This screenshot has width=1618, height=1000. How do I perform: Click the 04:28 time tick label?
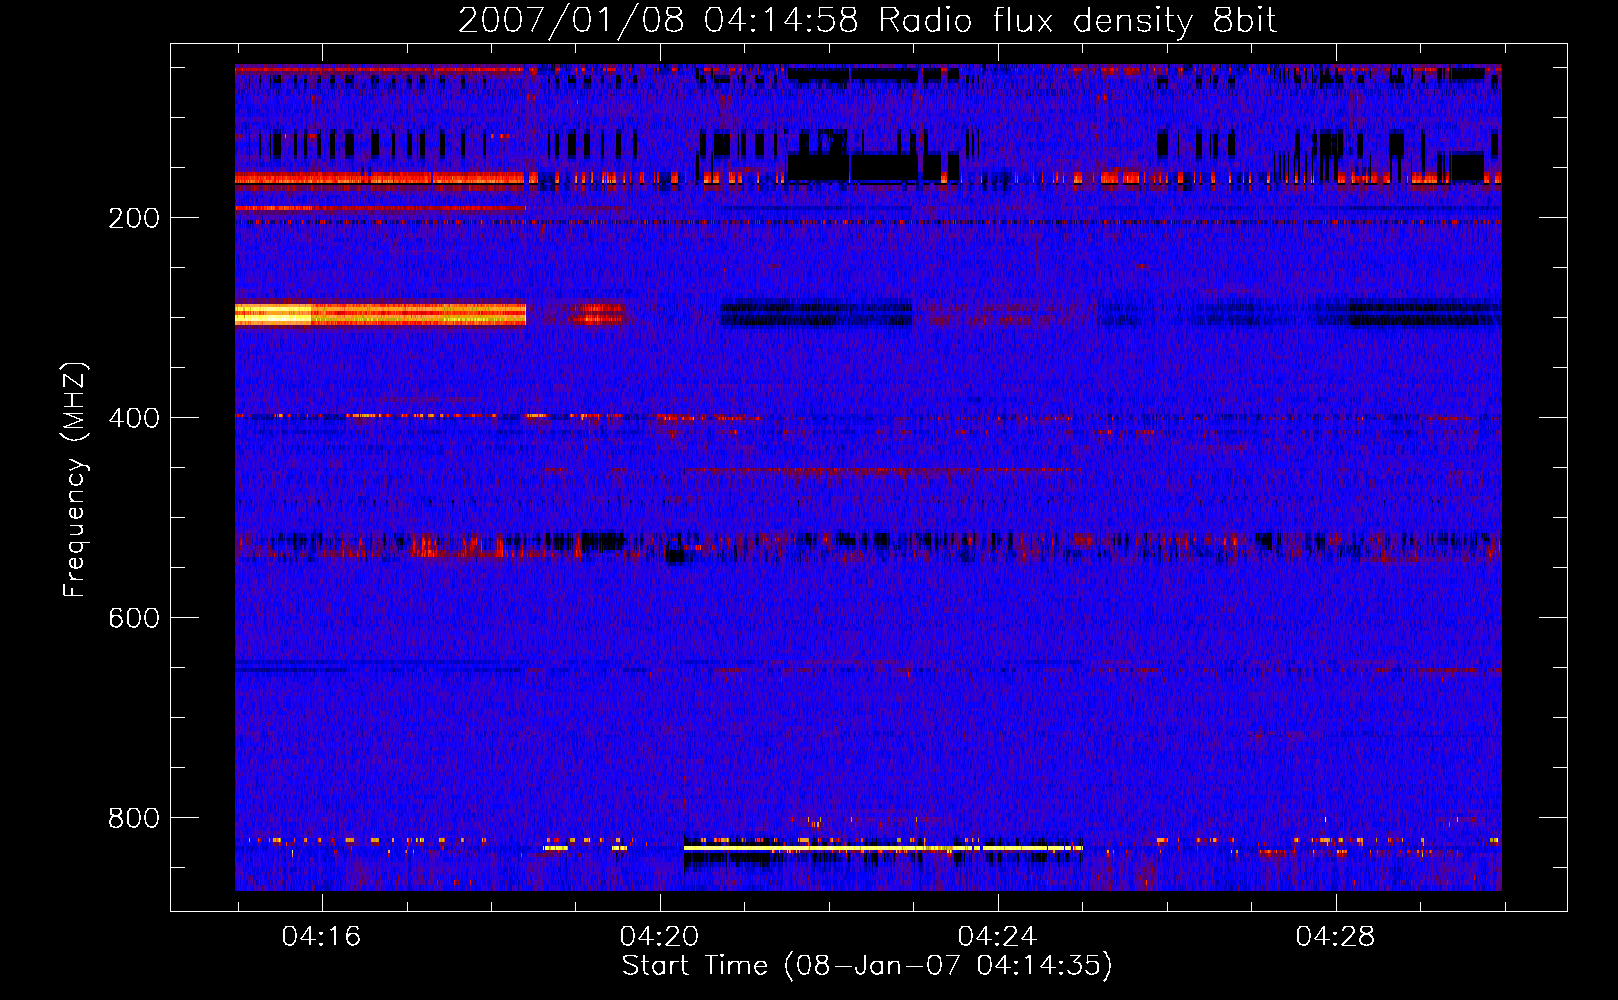[1335, 937]
